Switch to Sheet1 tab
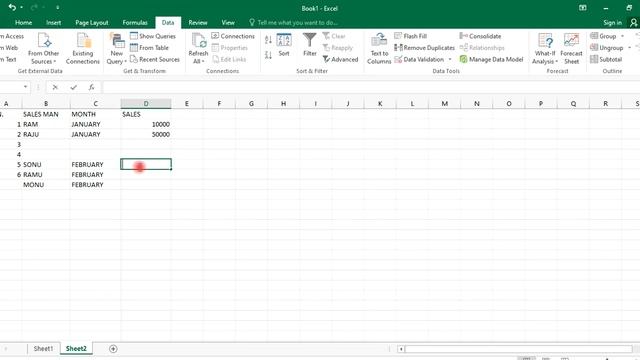This screenshot has width=640, height=360. point(43,349)
